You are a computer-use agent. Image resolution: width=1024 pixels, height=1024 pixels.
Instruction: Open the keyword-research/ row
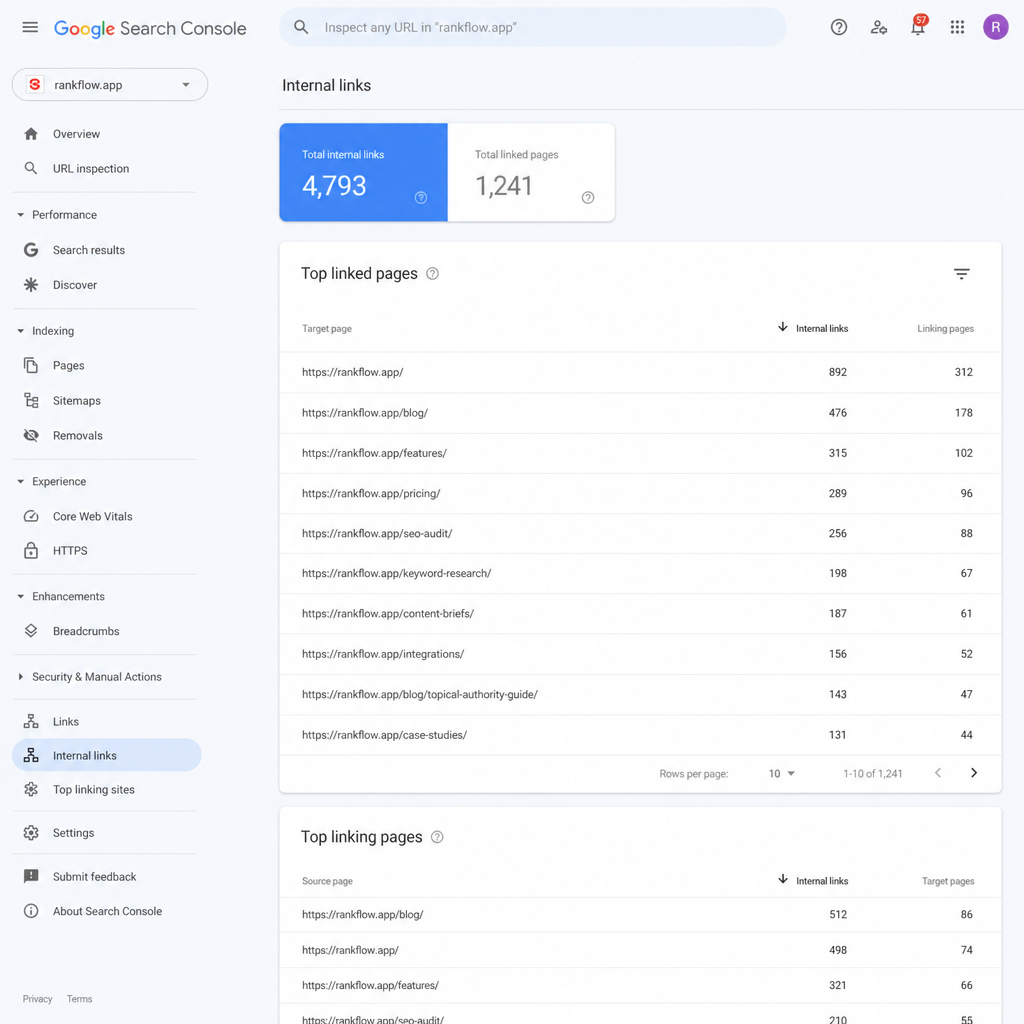coord(640,573)
